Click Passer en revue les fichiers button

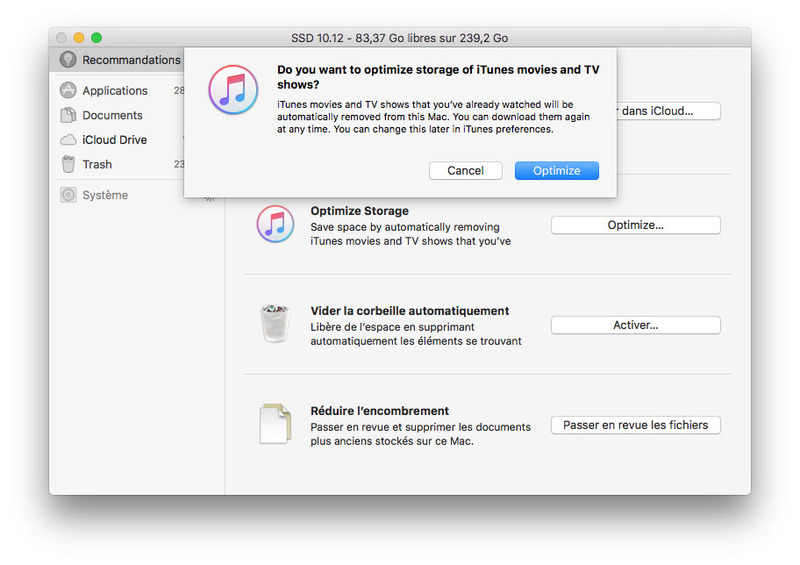[x=636, y=425]
